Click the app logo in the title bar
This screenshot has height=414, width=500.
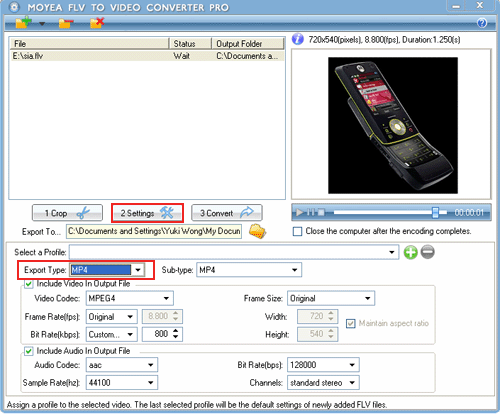tap(14, 7)
